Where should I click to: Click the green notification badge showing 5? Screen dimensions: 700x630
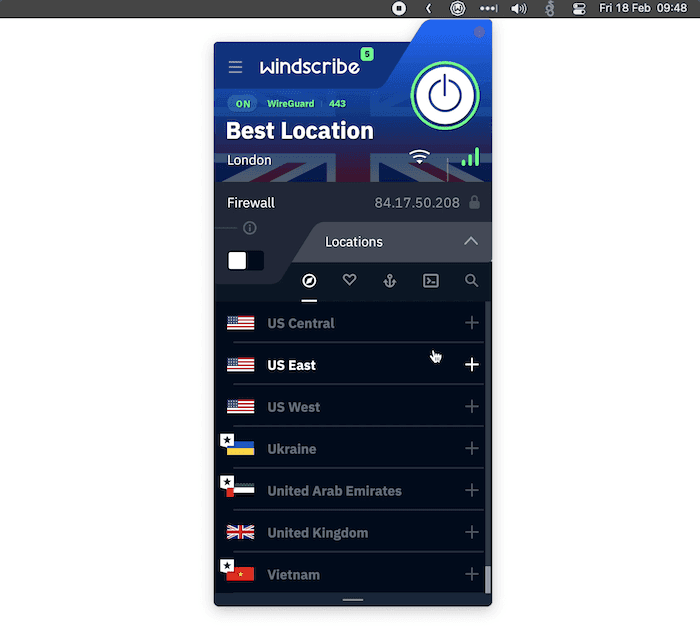coord(367,54)
